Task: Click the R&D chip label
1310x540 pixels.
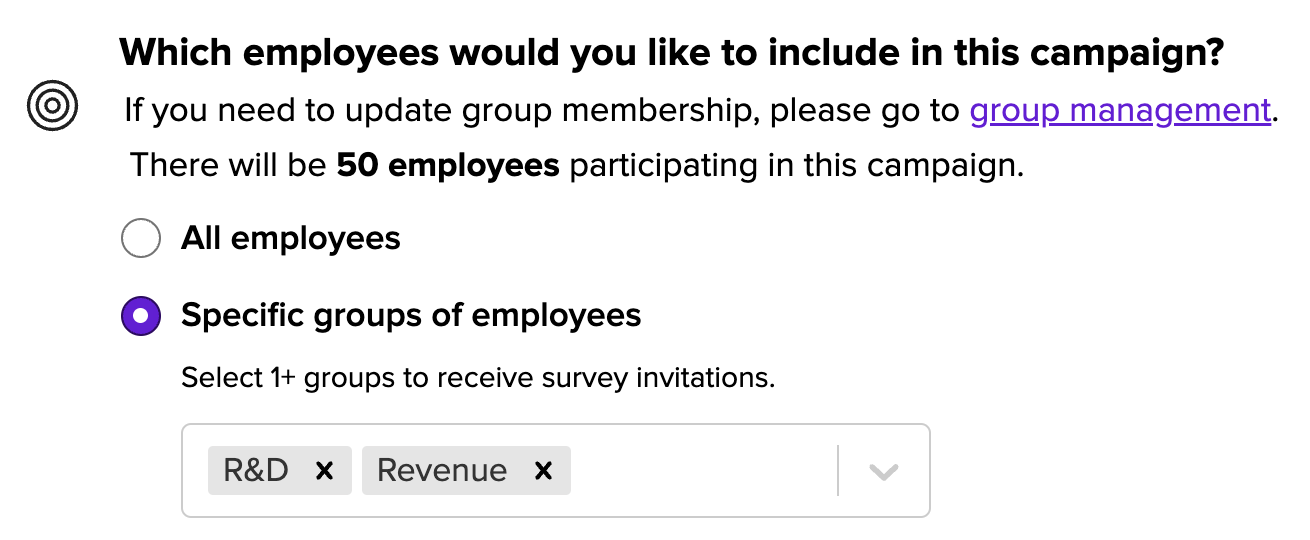Action: [256, 470]
